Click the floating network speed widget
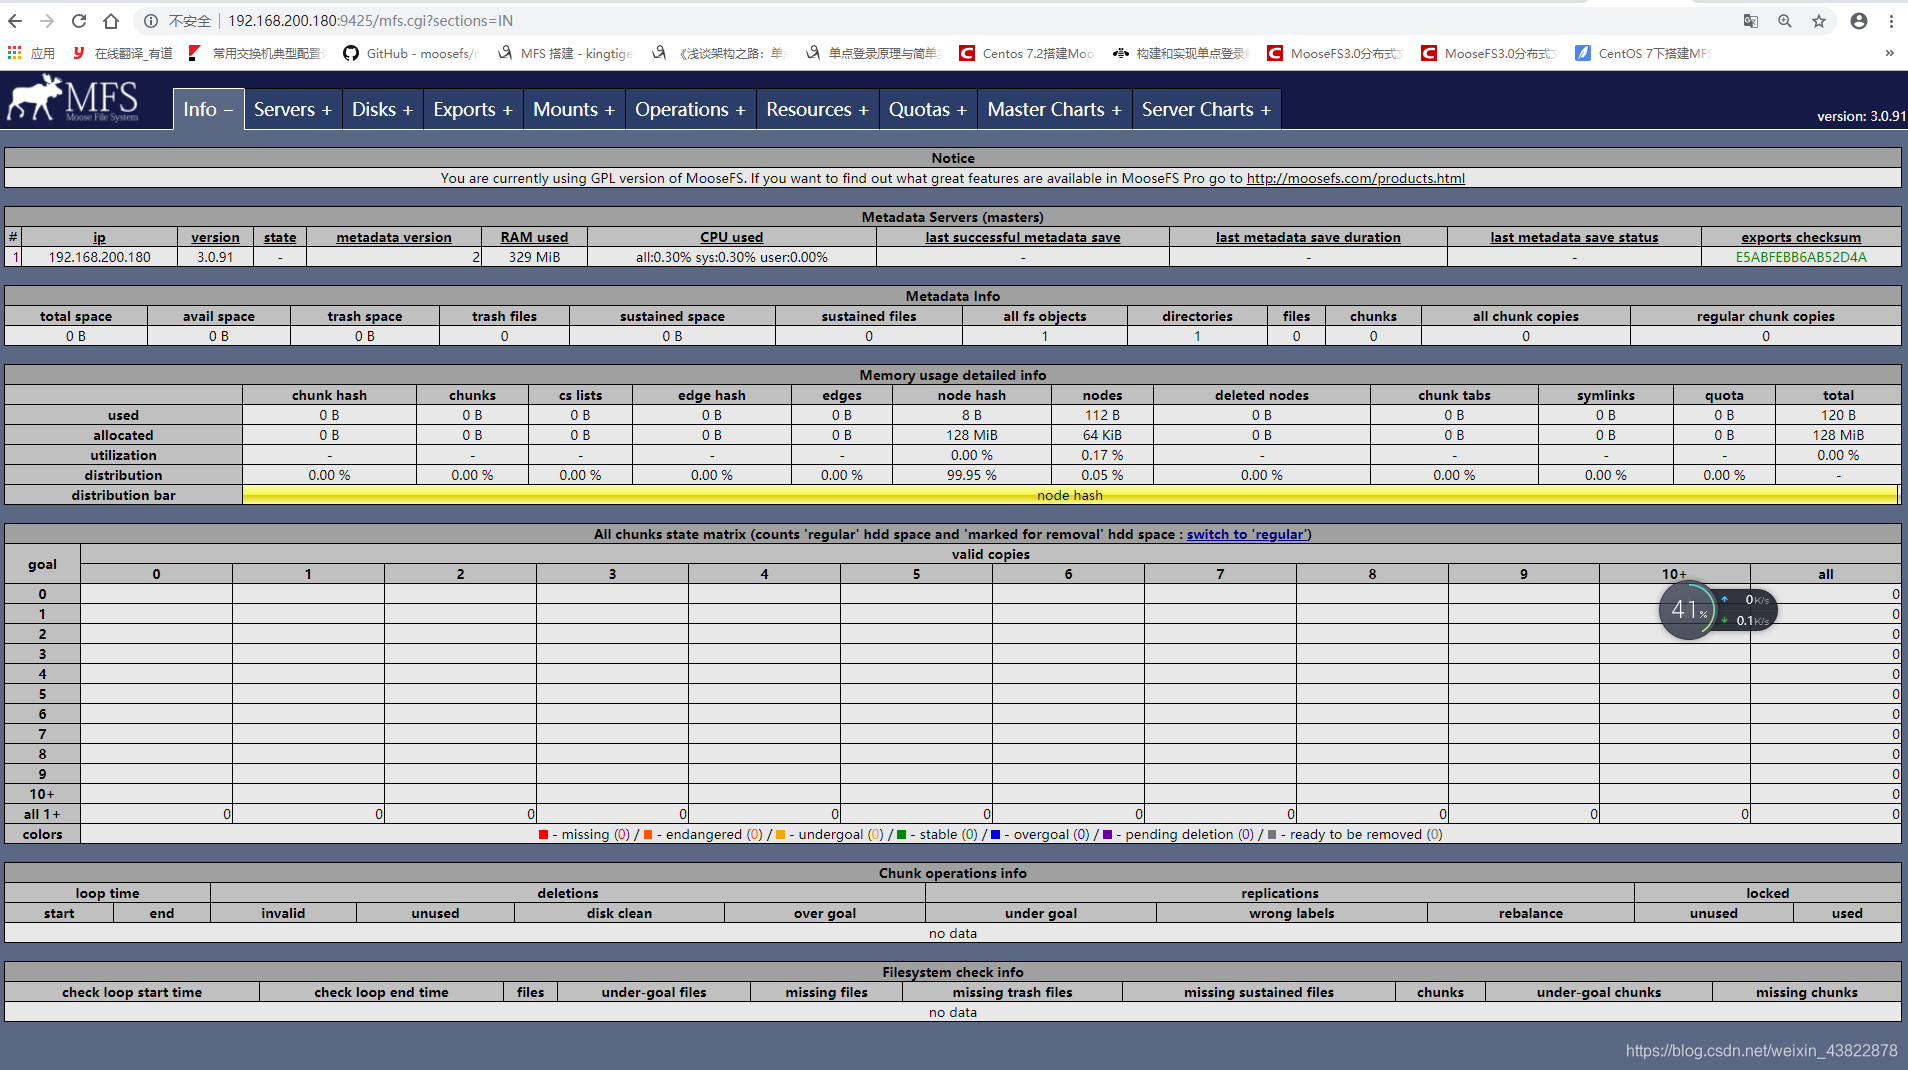Image resolution: width=1908 pixels, height=1070 pixels. 1717,610
